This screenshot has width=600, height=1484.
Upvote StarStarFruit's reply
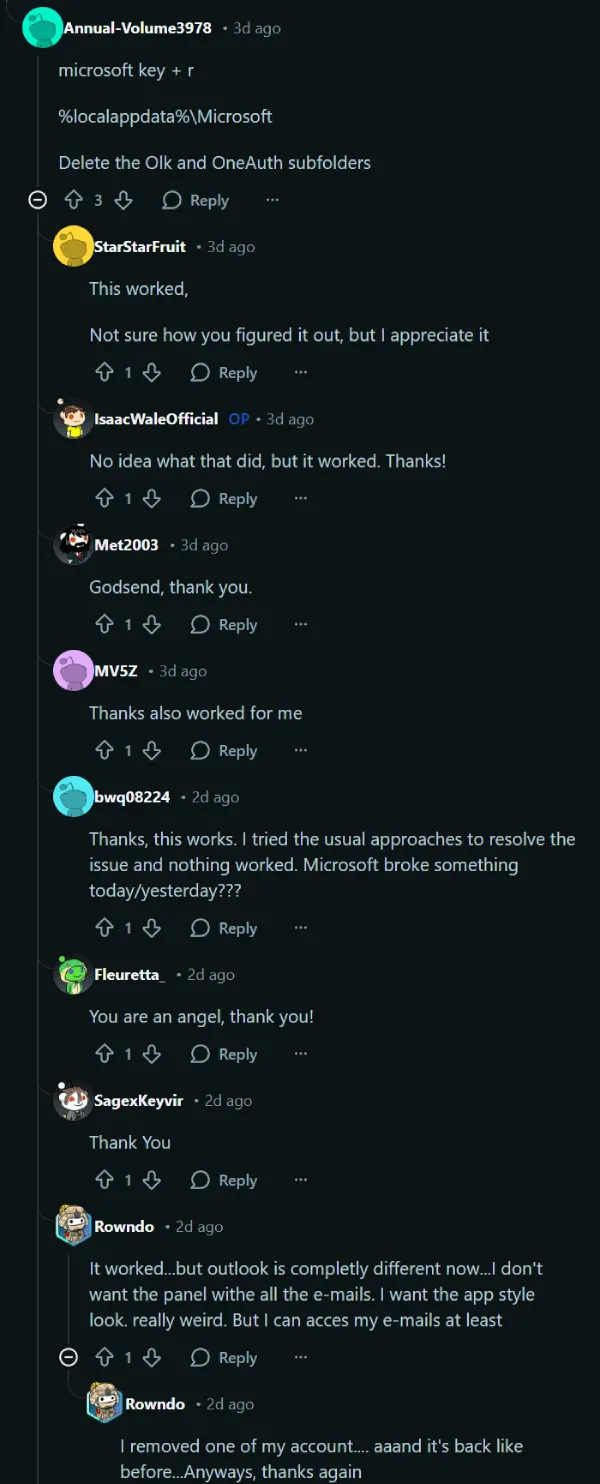click(104, 373)
